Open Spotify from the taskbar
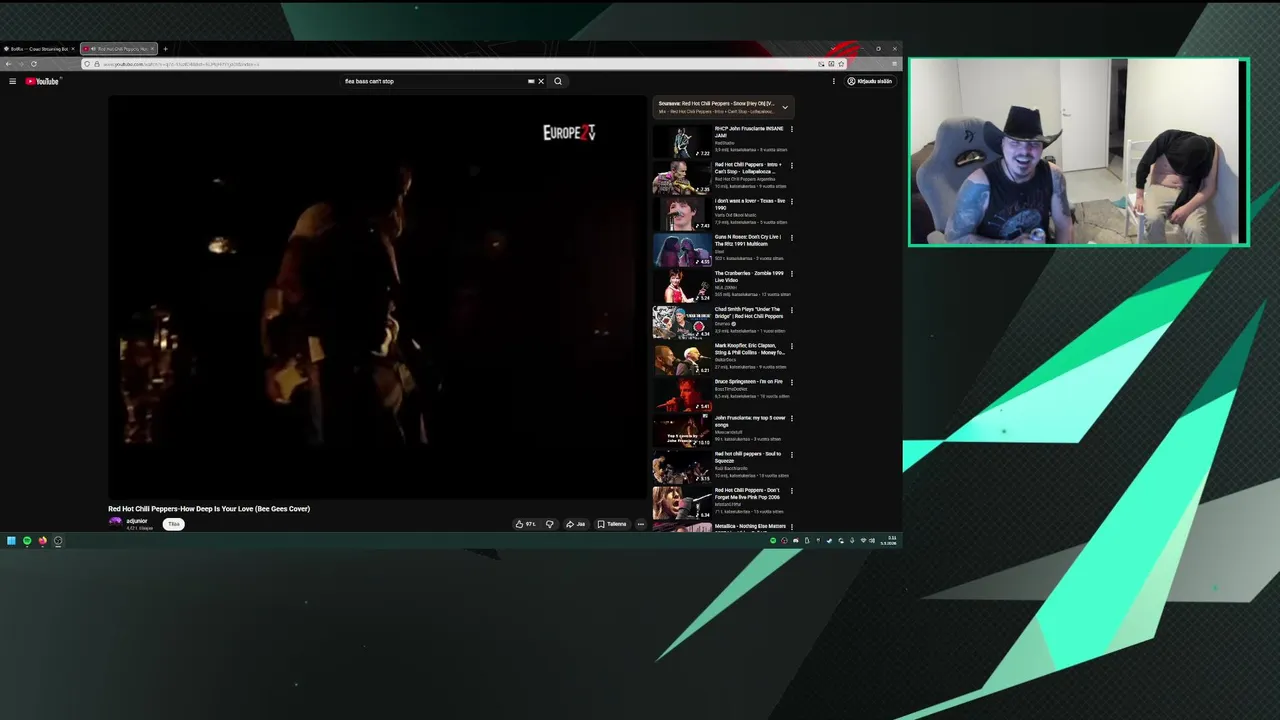 27,541
